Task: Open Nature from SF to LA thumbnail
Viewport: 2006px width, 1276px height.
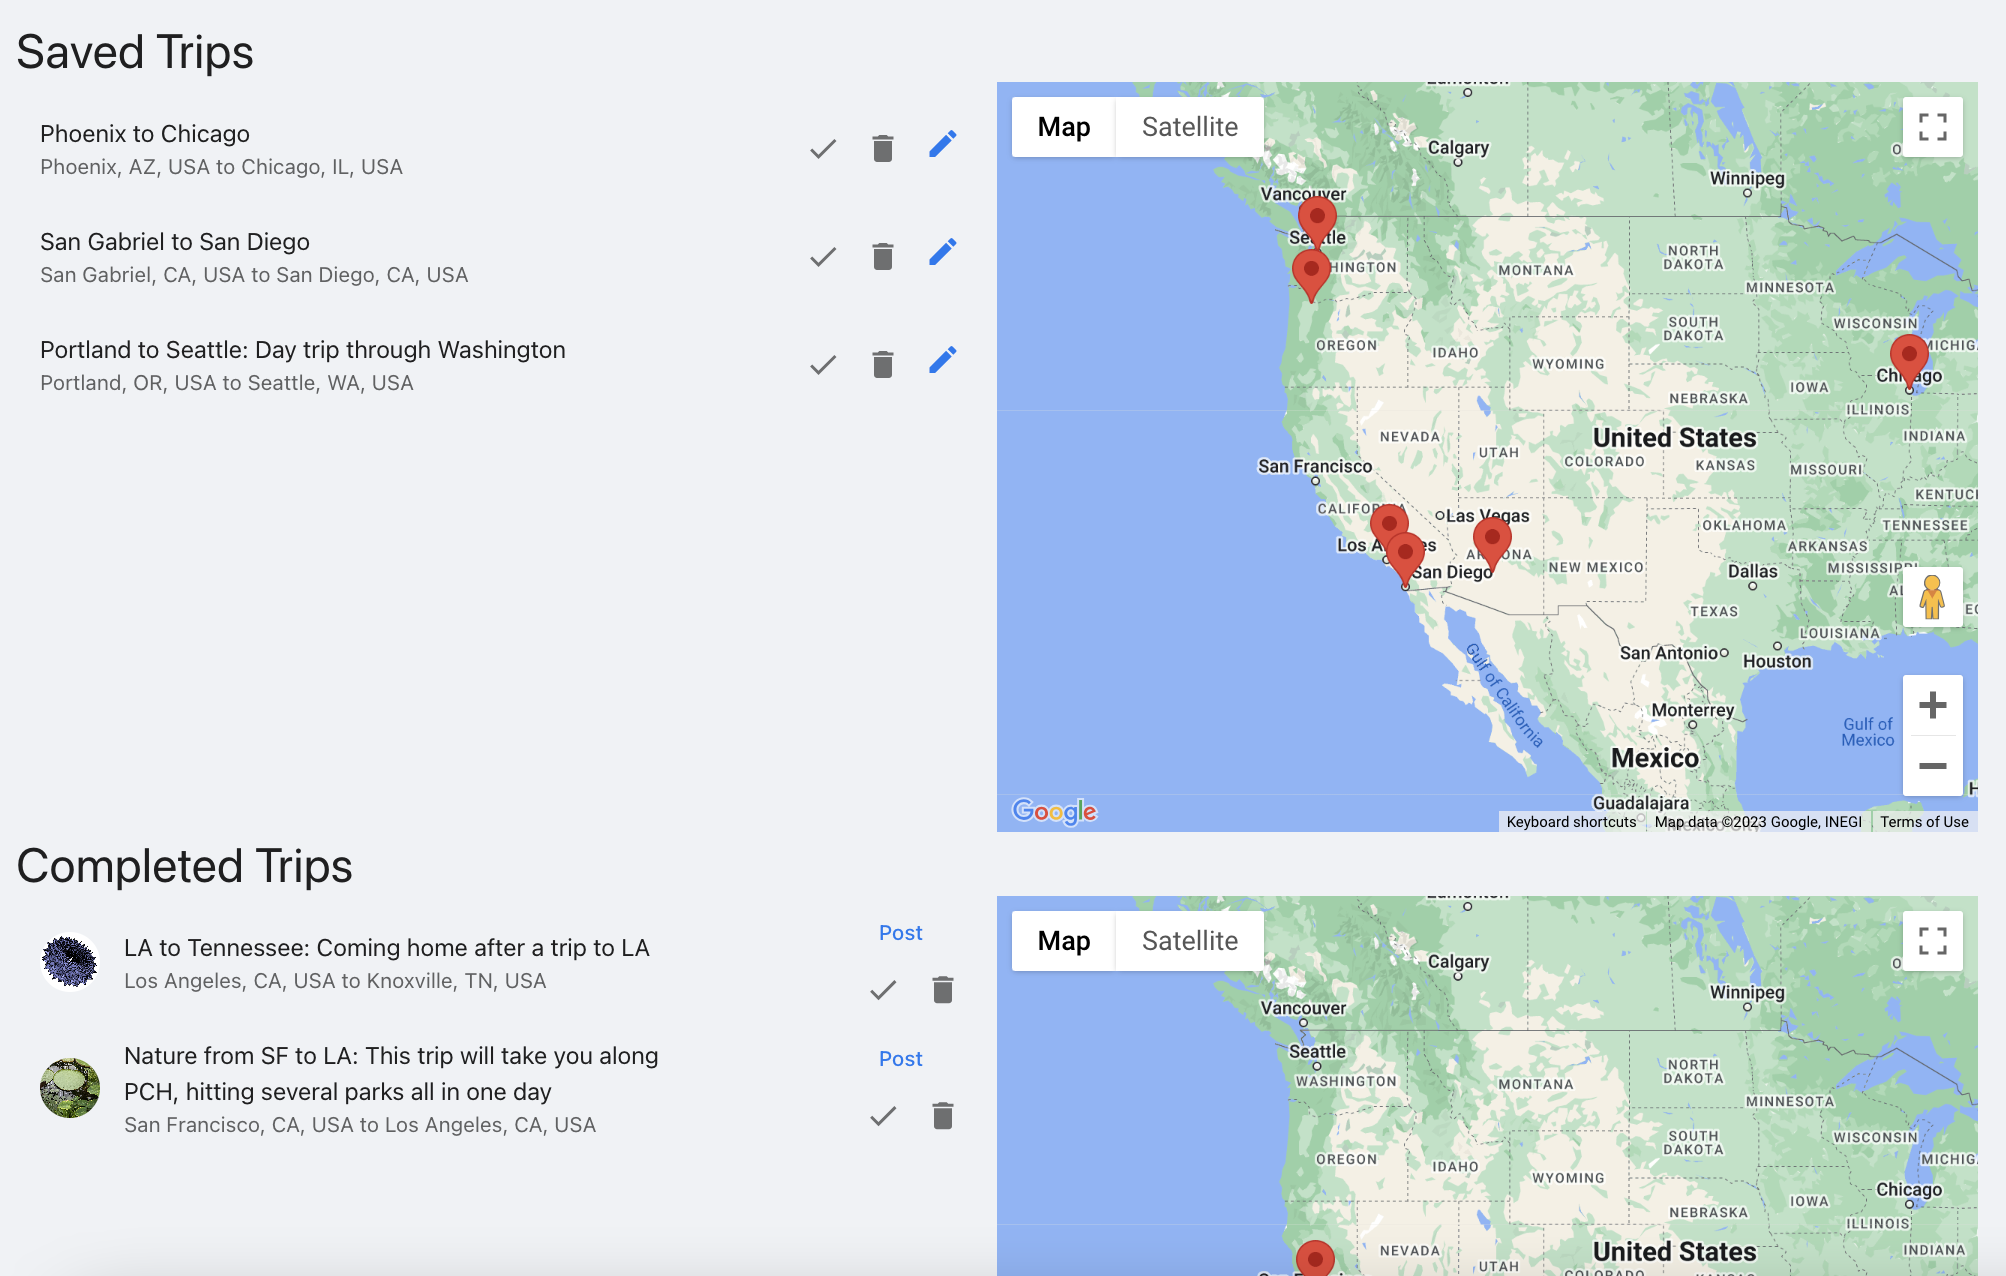Action: pyautogui.click(x=70, y=1088)
